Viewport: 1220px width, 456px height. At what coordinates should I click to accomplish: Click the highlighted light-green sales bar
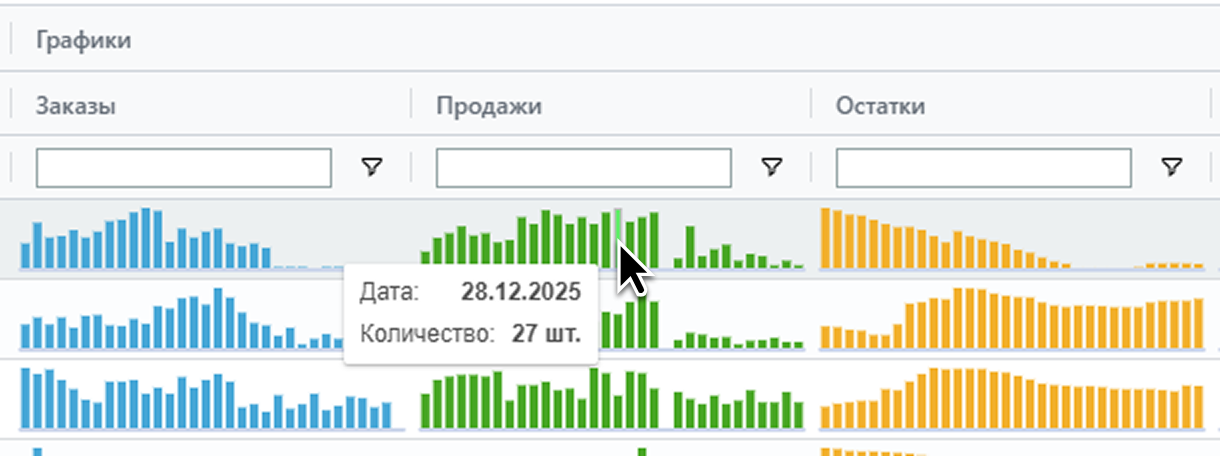tap(618, 228)
